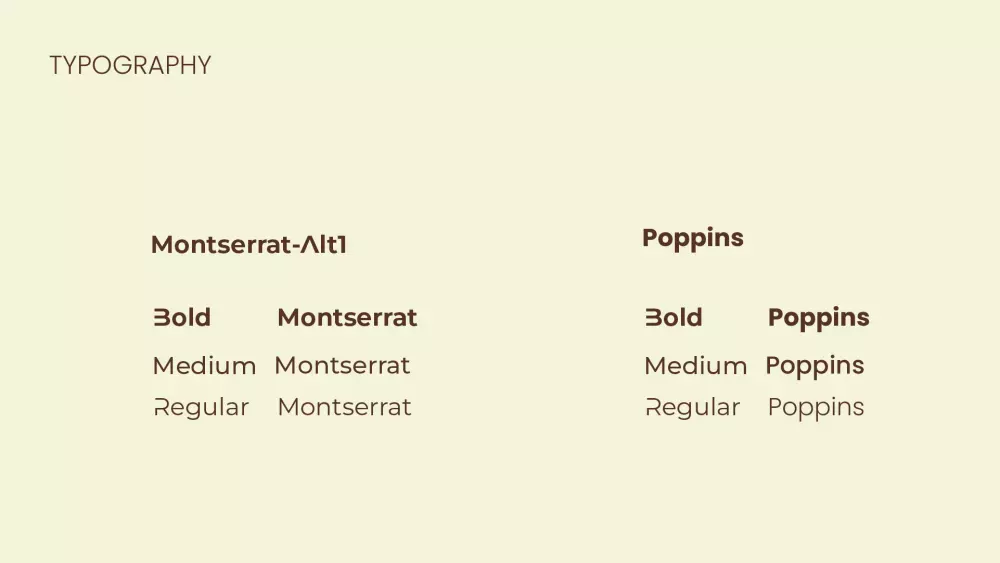Image resolution: width=1000 pixels, height=563 pixels.
Task: Click the Medium label under Montserrat-Alt1
Action: [x=204, y=366]
